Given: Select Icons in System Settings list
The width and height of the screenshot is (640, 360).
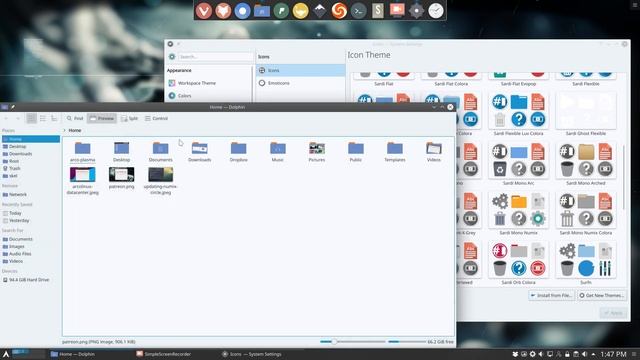Looking at the screenshot, I should click(x=300, y=70).
